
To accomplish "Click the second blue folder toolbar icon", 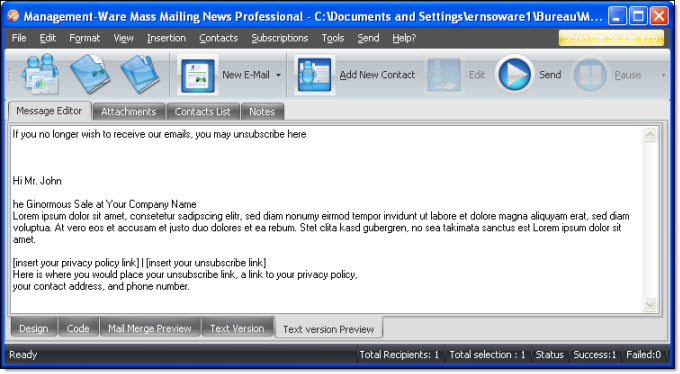I will coord(90,75).
